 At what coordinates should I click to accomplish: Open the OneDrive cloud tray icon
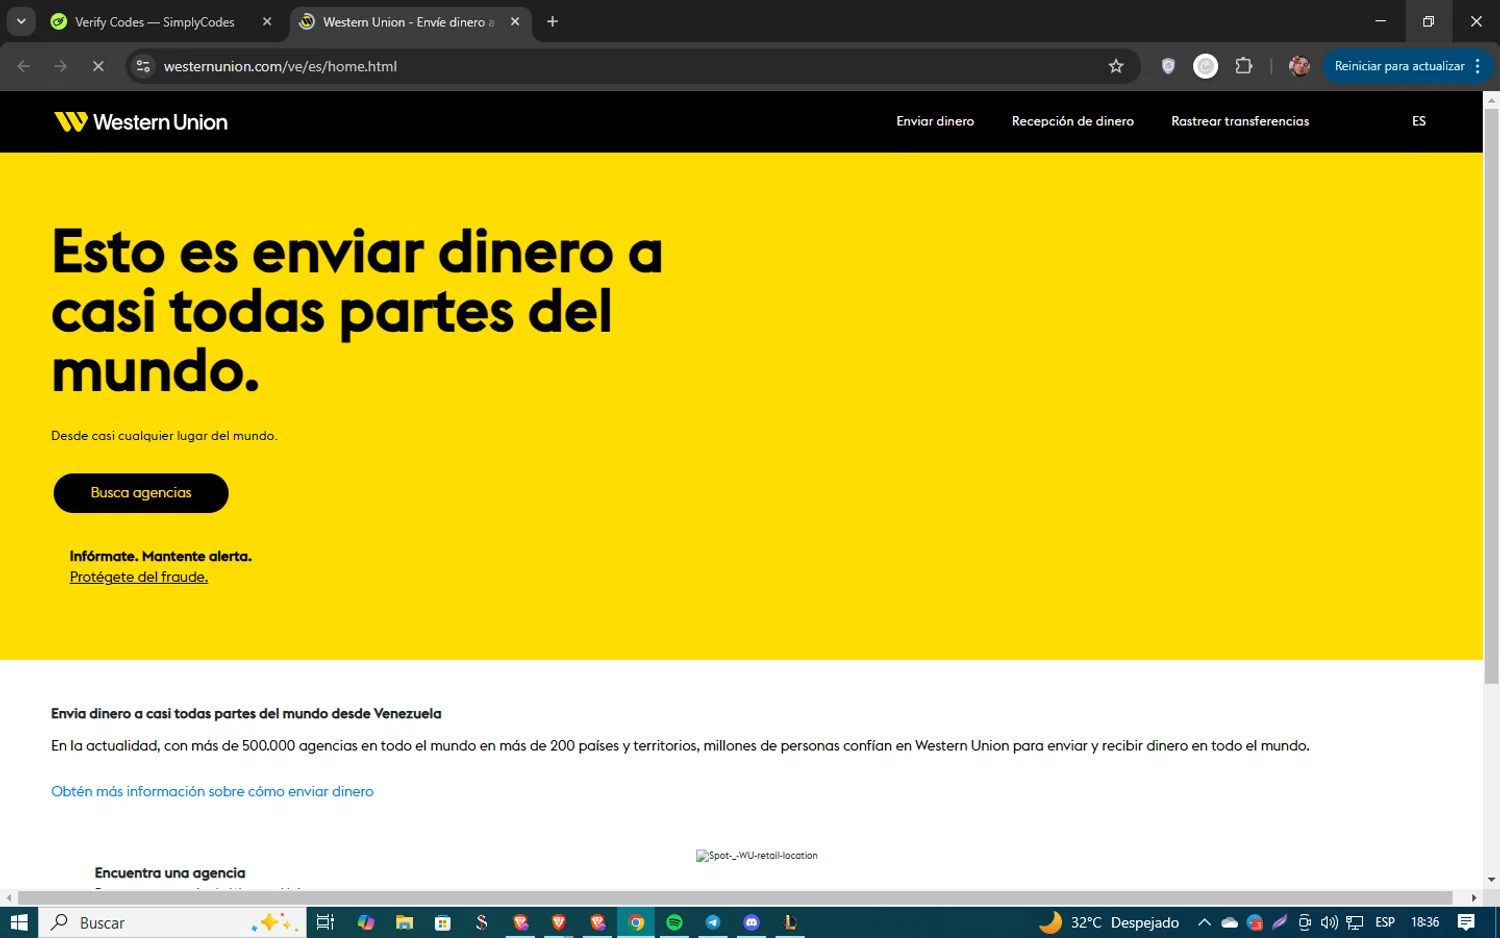click(x=1230, y=922)
